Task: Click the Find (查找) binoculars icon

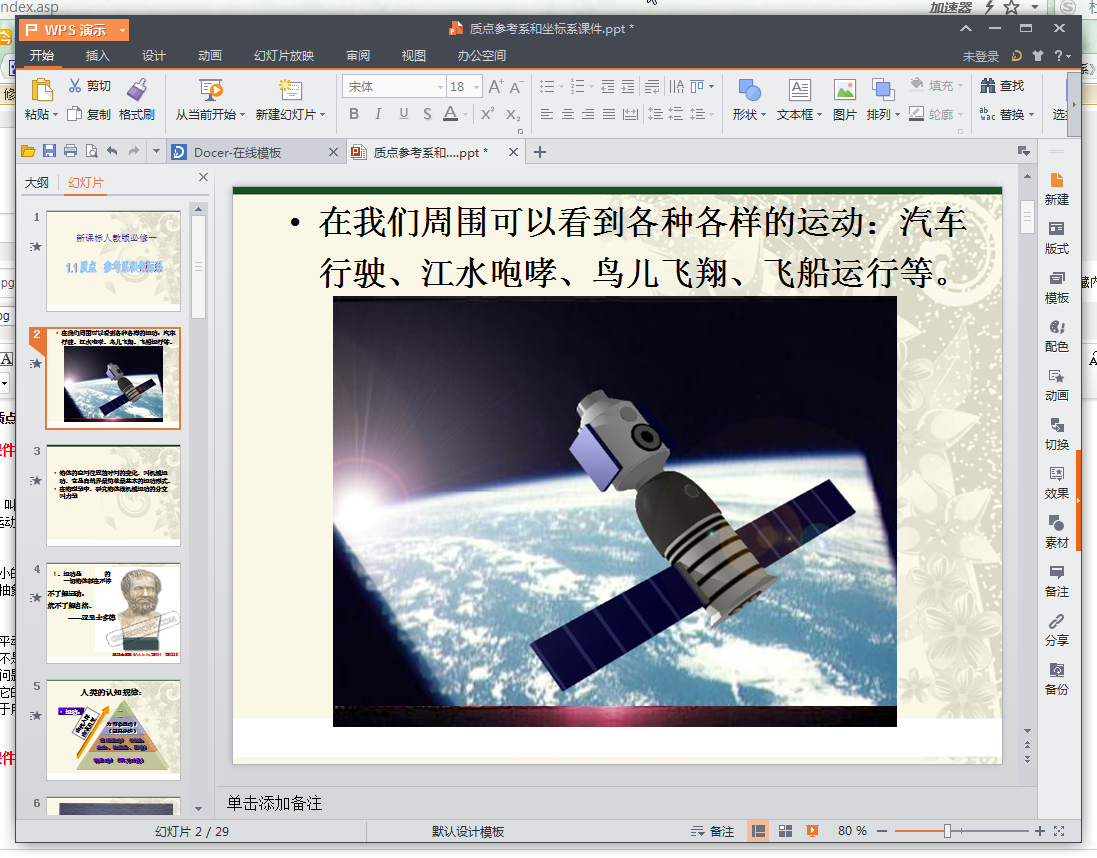Action: tap(987, 85)
